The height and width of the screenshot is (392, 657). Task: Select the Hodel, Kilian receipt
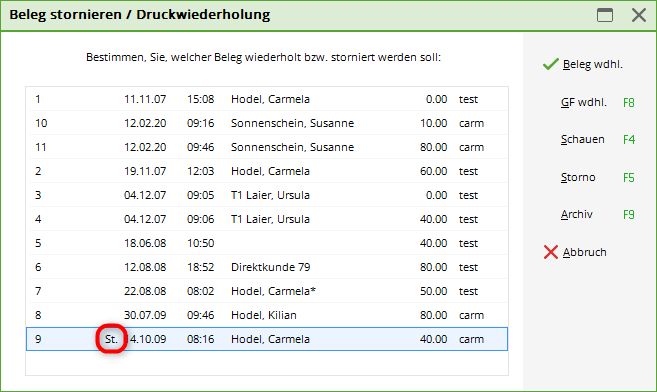click(x=267, y=315)
